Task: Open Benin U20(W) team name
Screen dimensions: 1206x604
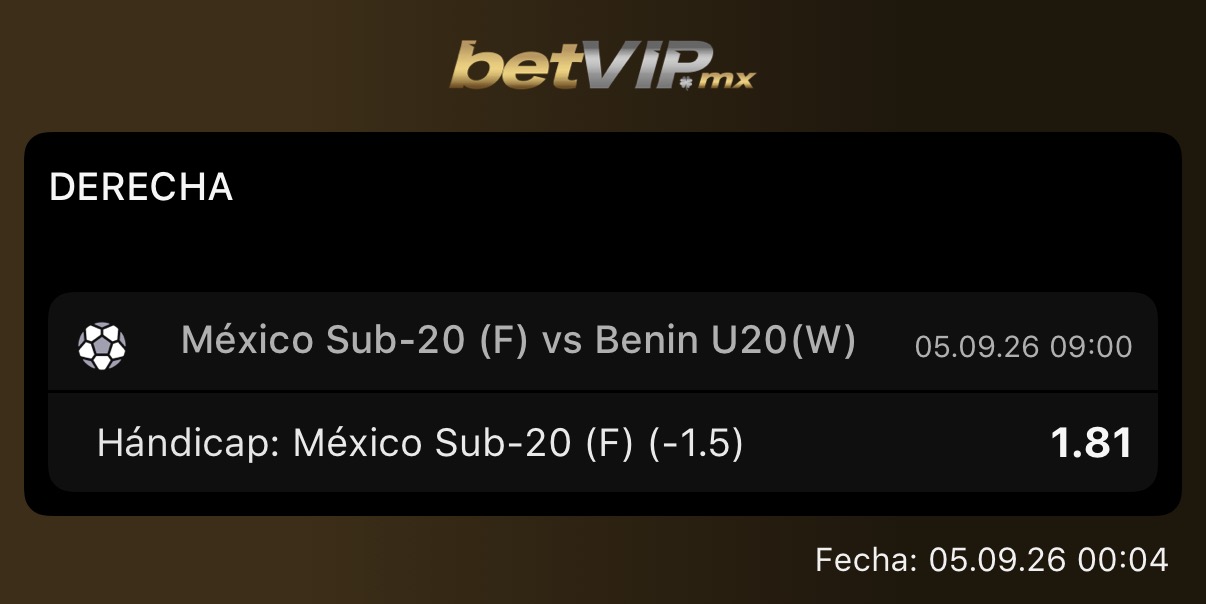Action: pyautogui.click(x=726, y=341)
